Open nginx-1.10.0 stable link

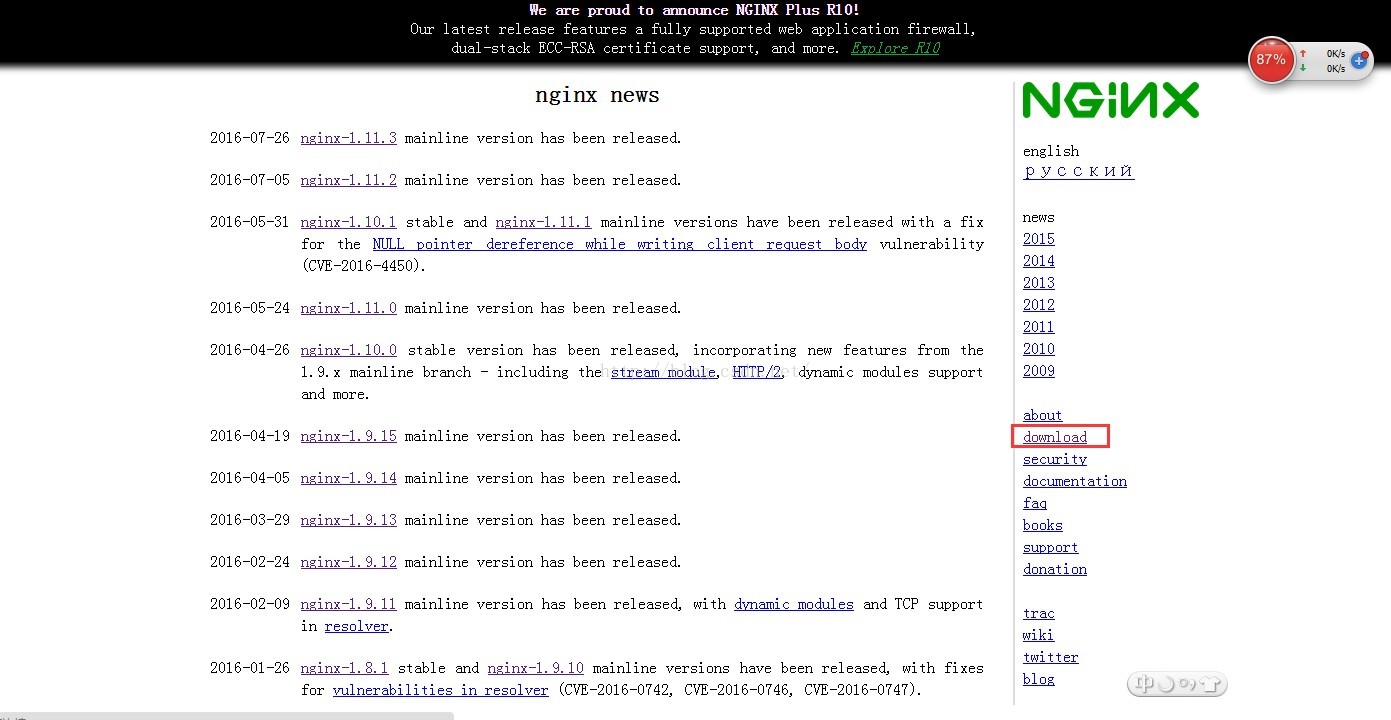coord(348,350)
